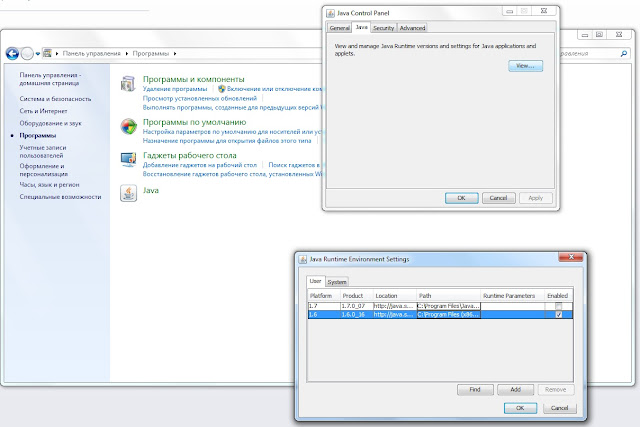Open Оборудование и звук in sidebar

coord(50,123)
